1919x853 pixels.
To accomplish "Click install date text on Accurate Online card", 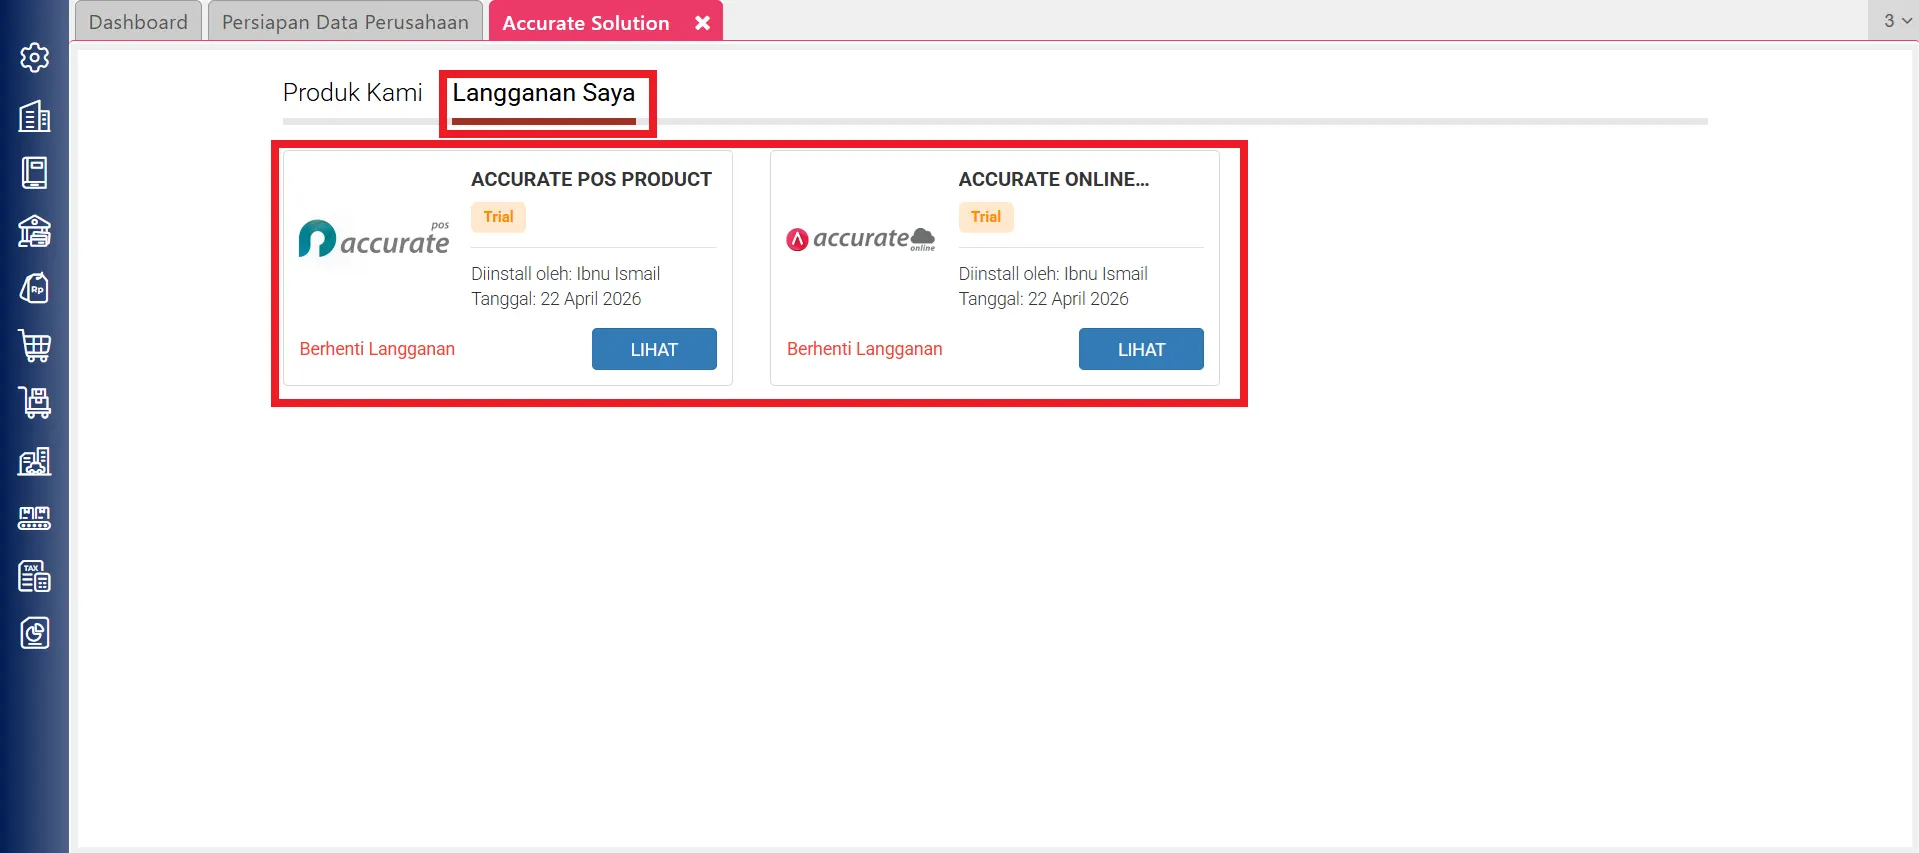I will (x=1044, y=299).
